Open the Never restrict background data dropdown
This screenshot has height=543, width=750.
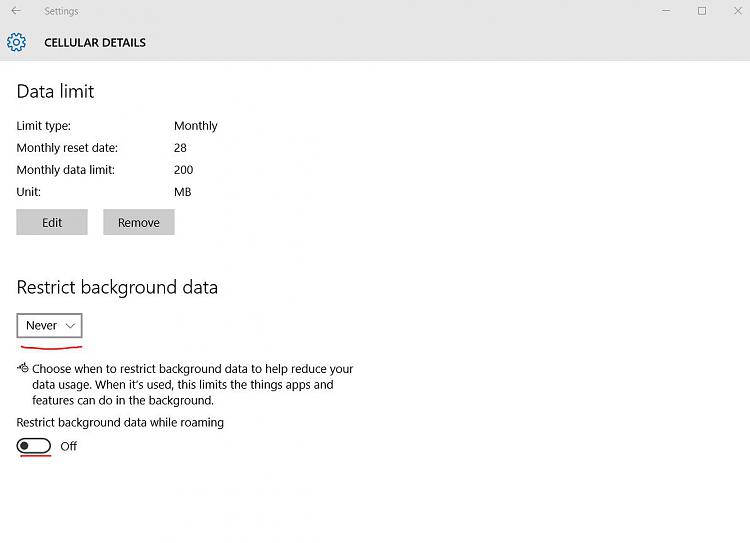[x=49, y=325]
